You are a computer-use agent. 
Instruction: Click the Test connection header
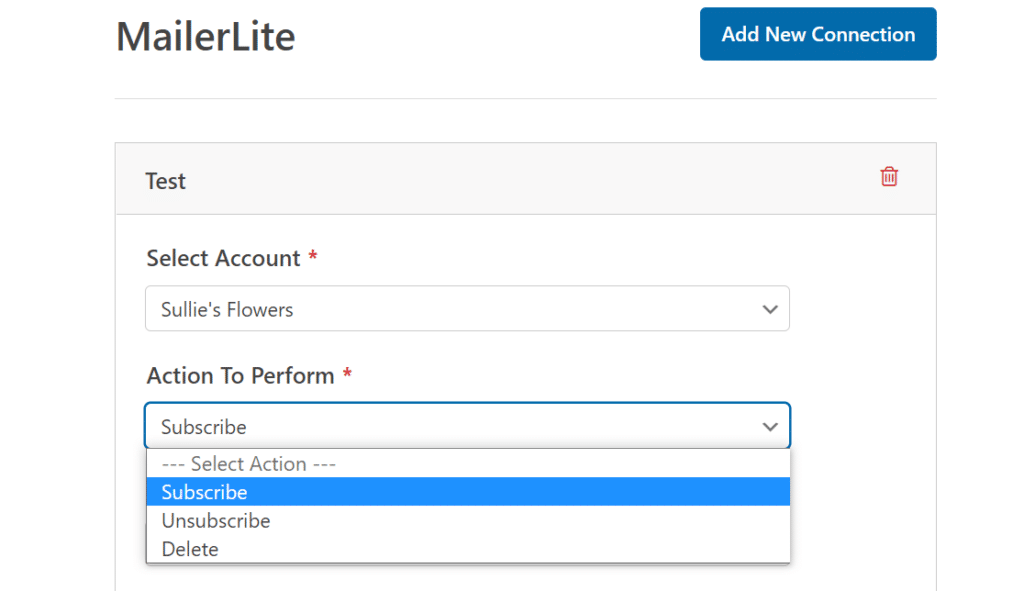pyautogui.click(x=166, y=180)
